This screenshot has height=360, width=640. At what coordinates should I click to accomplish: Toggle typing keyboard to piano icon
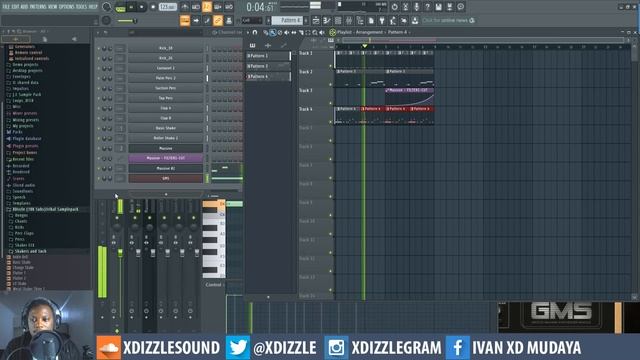click(185, 20)
